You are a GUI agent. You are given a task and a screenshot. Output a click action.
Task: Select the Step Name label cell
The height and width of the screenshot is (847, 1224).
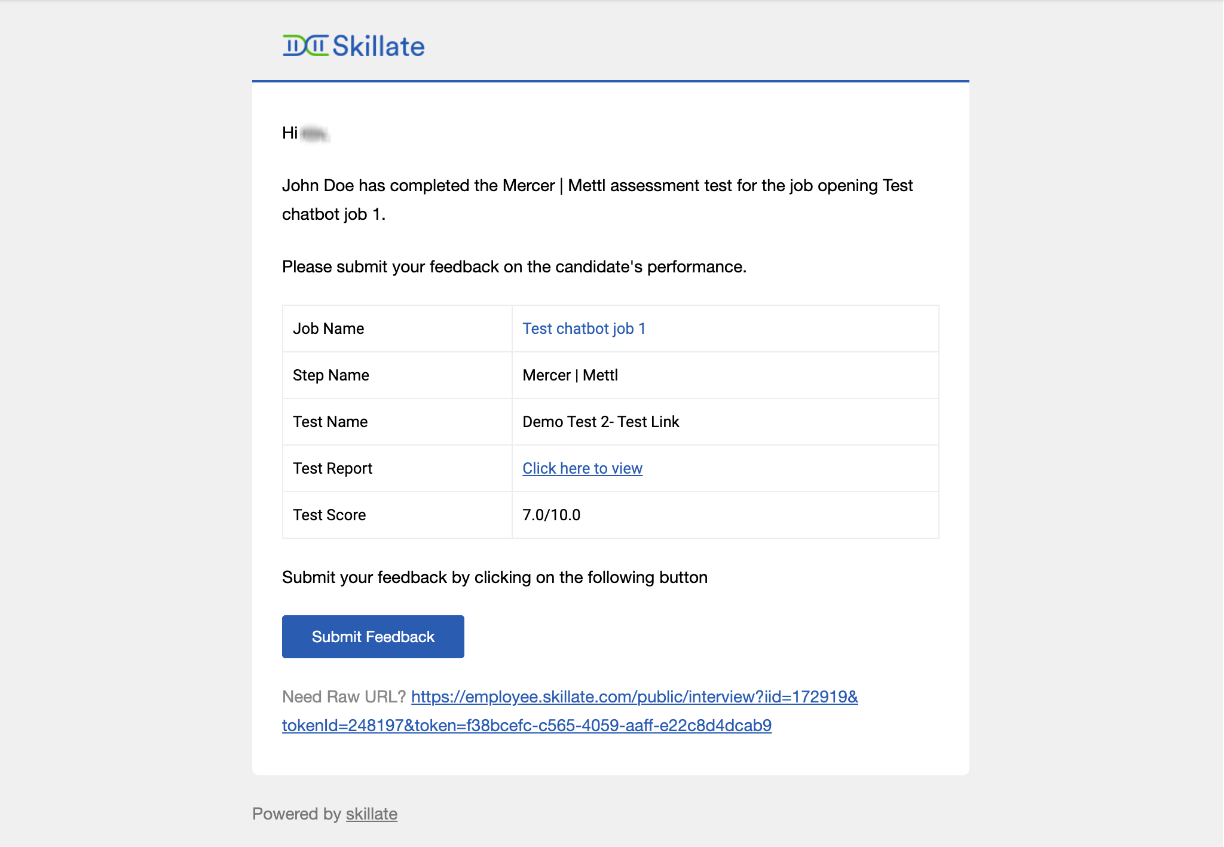(x=397, y=375)
